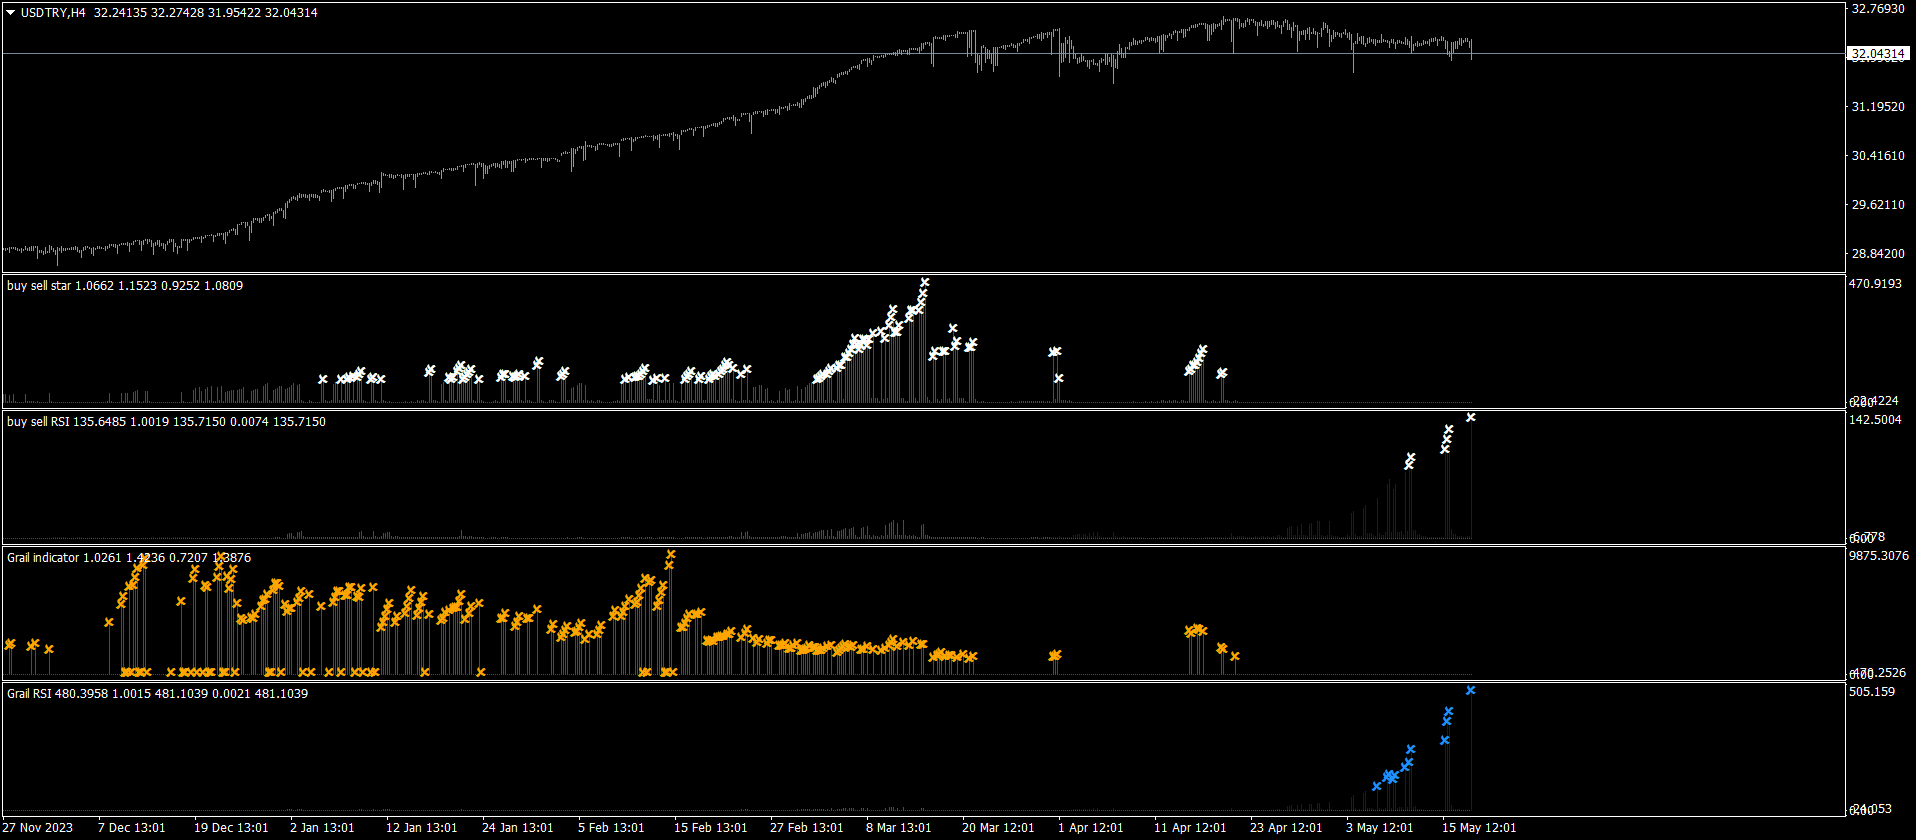Viewport: 1916px width, 840px height.
Task: Click the OHLC values after USDTRY,H4
Action: coord(206,13)
